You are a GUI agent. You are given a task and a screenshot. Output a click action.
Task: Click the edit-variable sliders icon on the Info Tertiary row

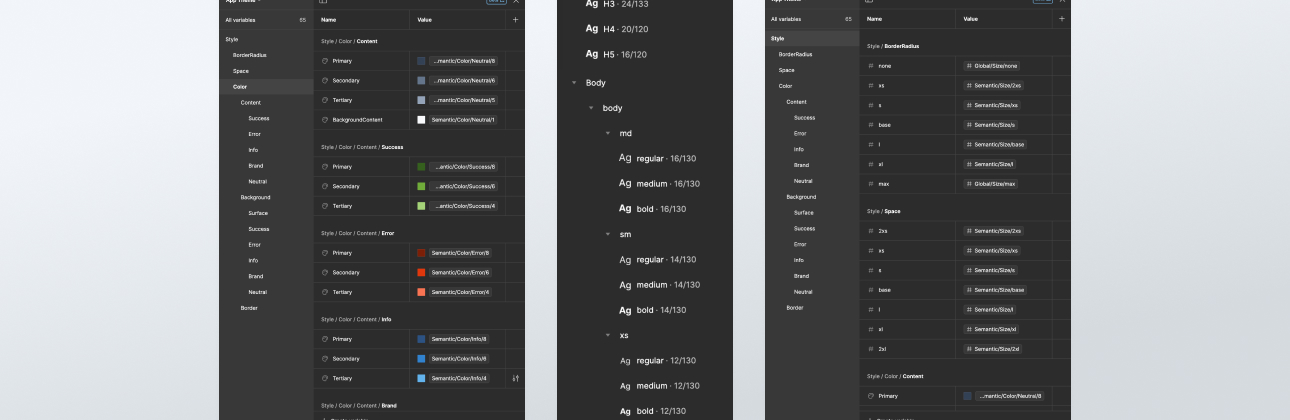(516, 378)
